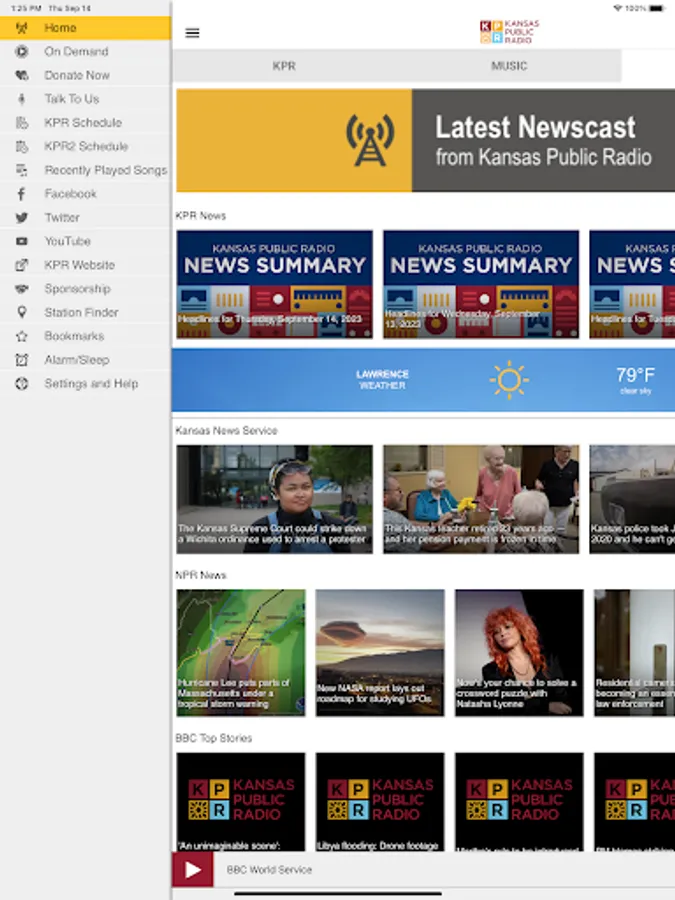Viewport: 675px width, 900px height.
Task: Click the YouTube icon in sidebar
Action: tap(22, 241)
